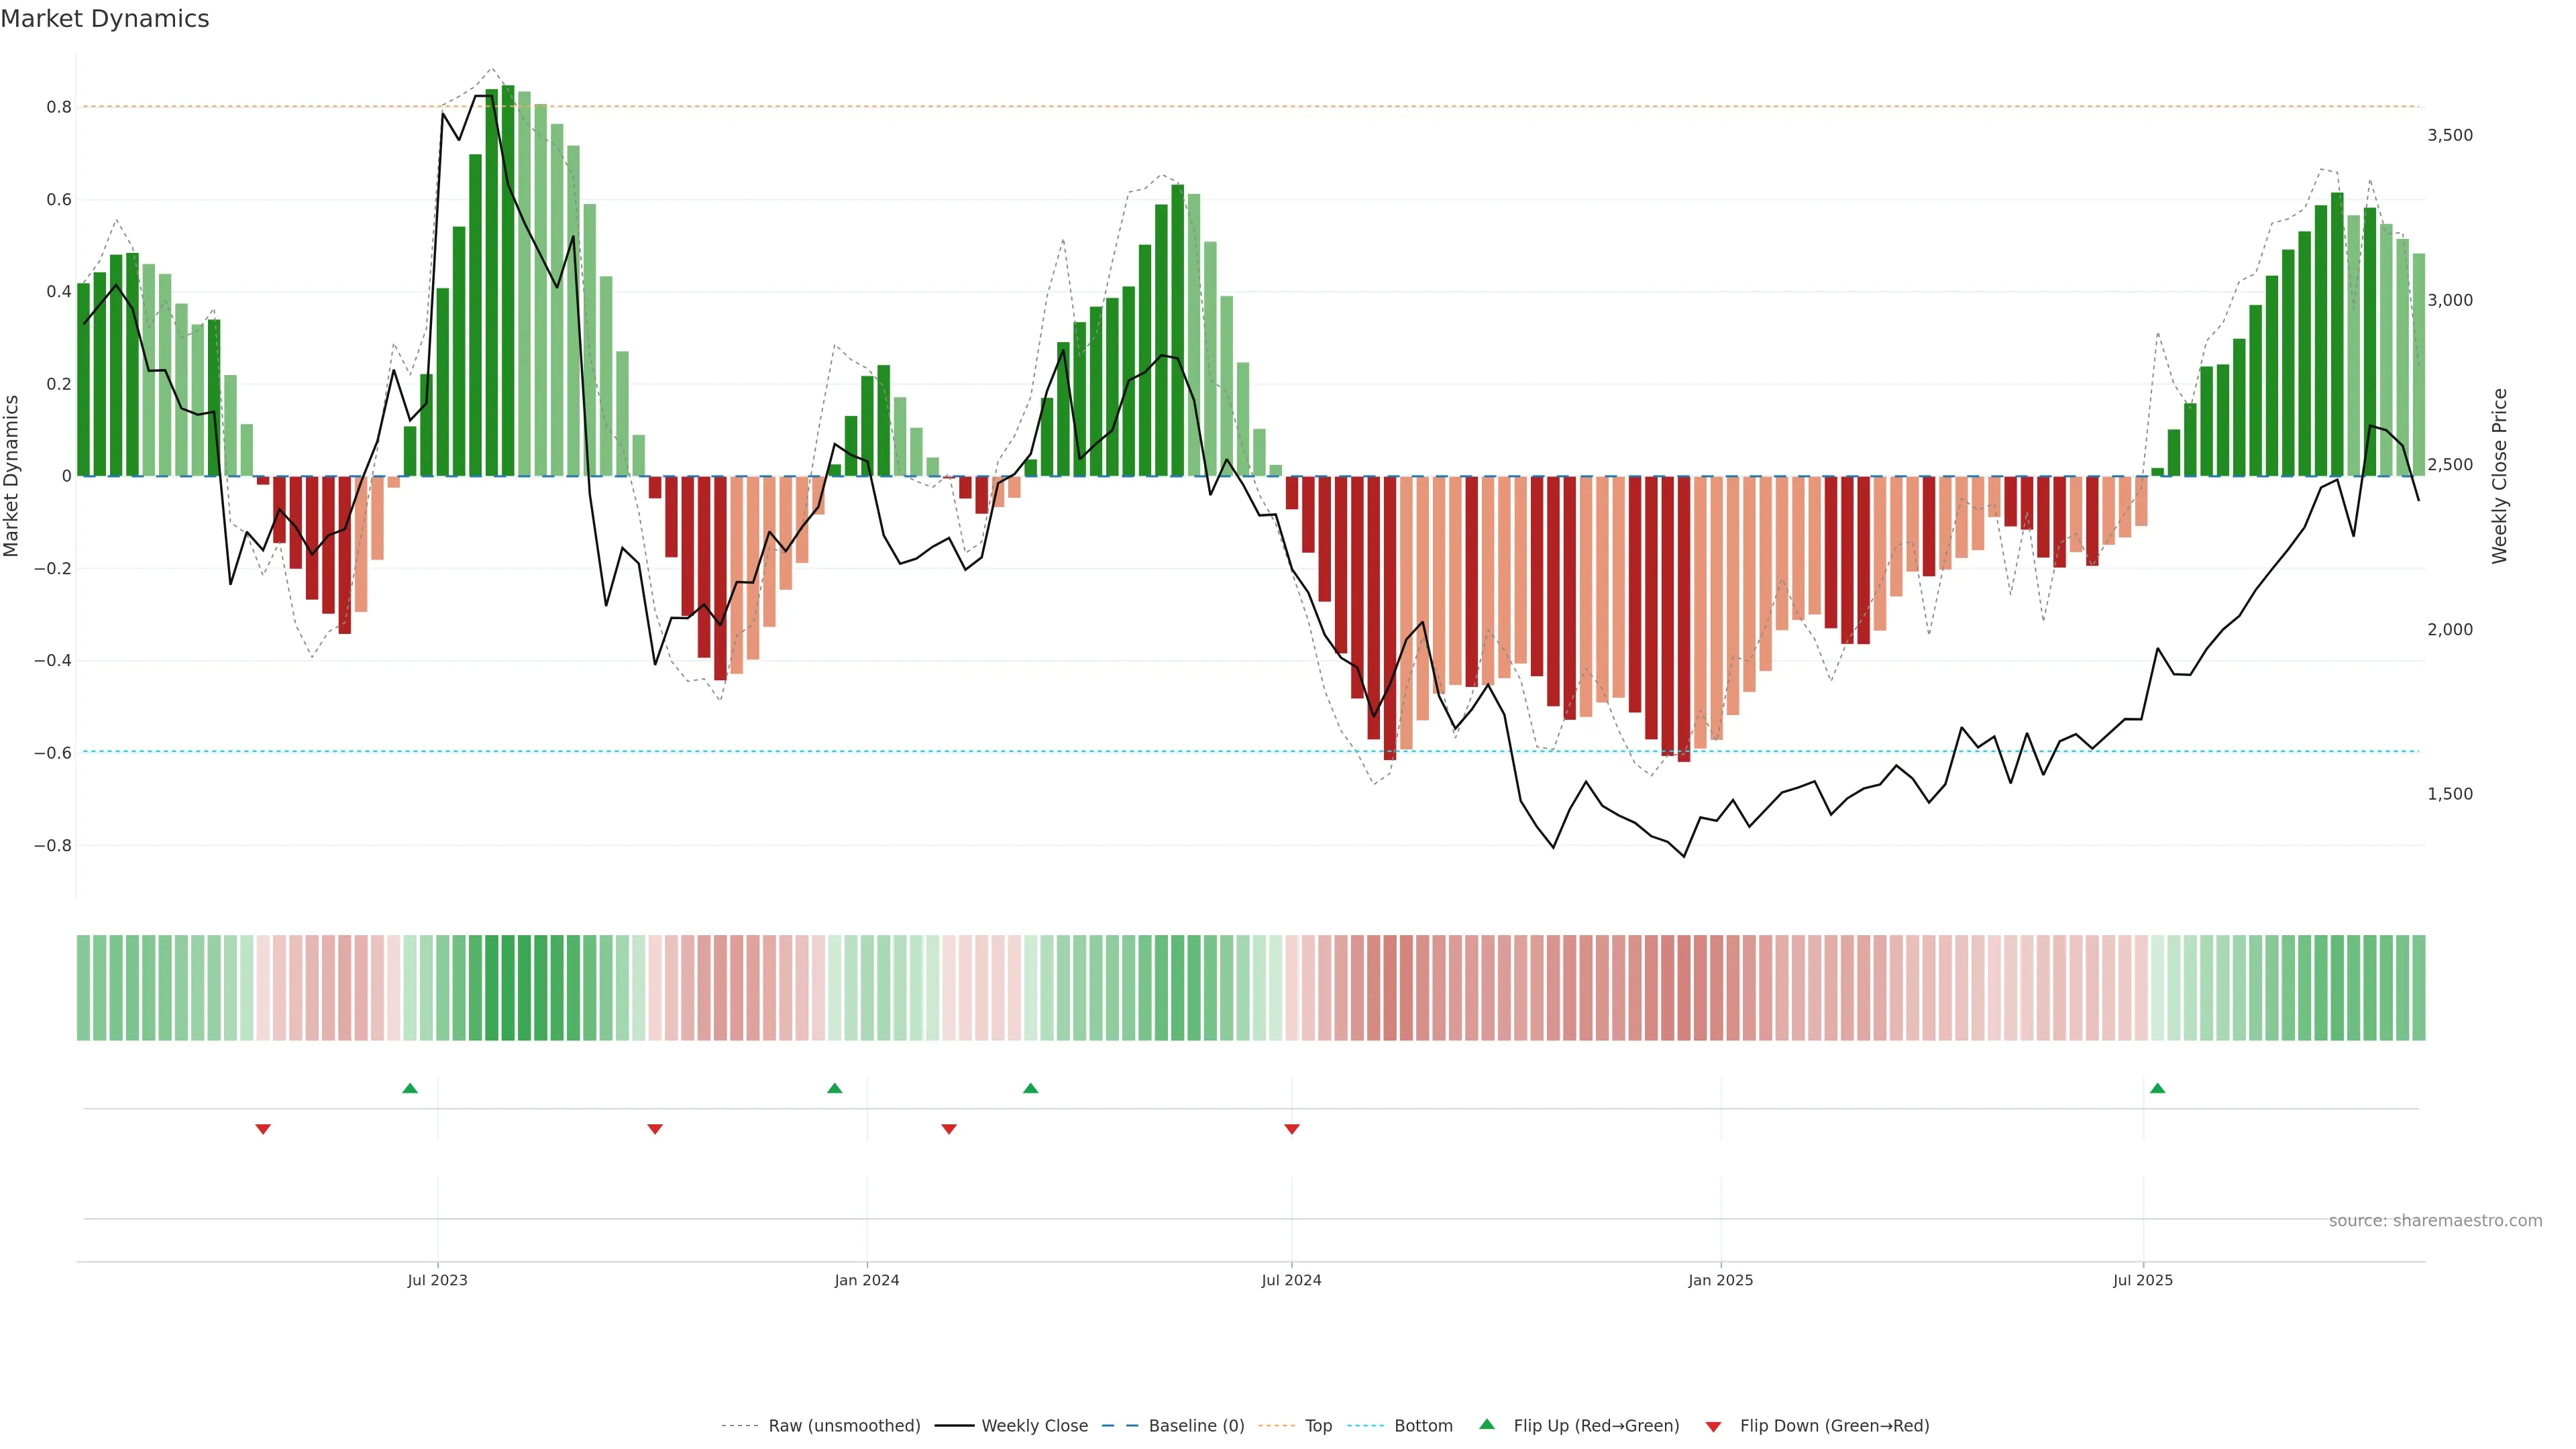Screen dimensions: 2576x1449
Task: Click the red flip-down marker at July 2024
Action: tap(1291, 1129)
